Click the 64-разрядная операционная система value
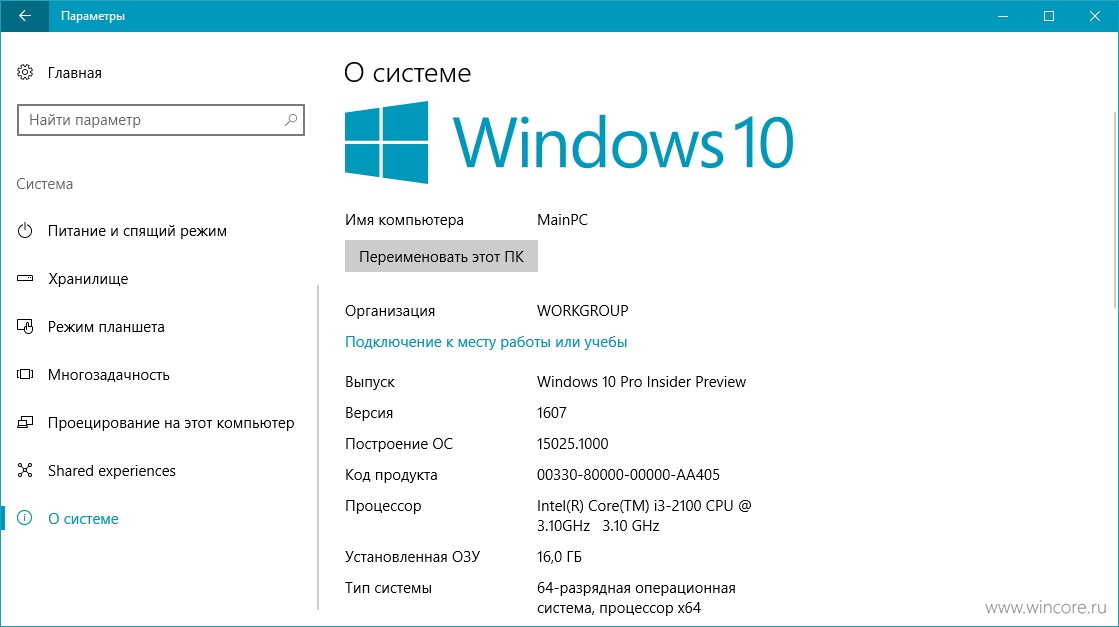This screenshot has height=627, width=1119. (636, 598)
